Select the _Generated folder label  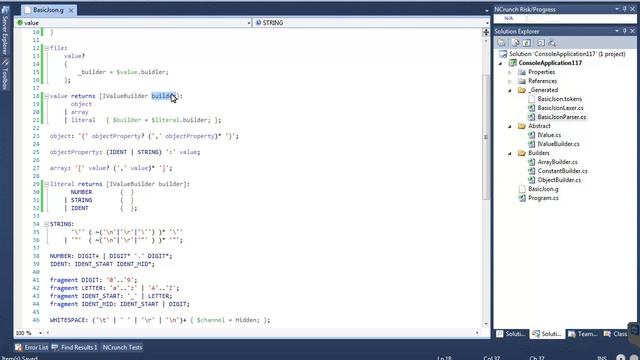[543, 90]
